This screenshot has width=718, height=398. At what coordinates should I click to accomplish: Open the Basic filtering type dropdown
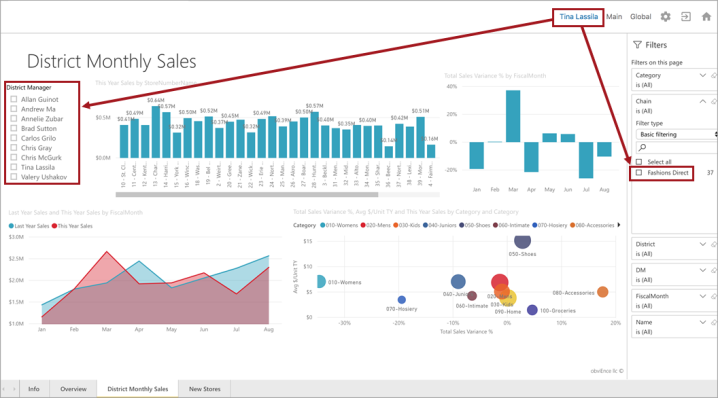point(676,134)
